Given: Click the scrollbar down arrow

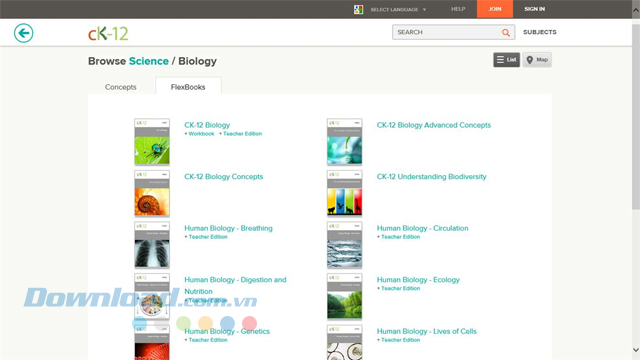Looking at the screenshot, I should coord(636,350).
